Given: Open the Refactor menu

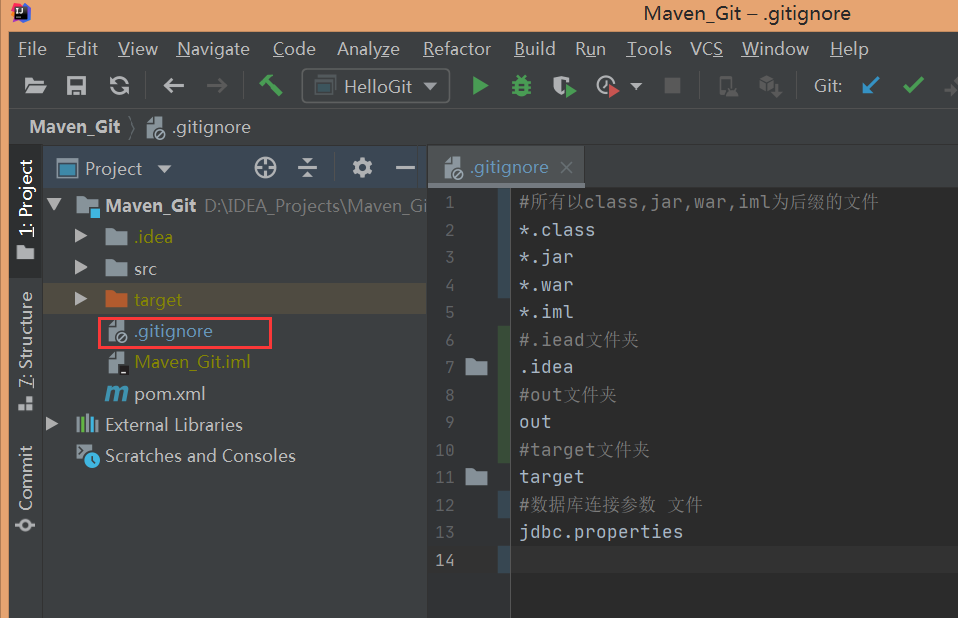Looking at the screenshot, I should [x=457, y=49].
